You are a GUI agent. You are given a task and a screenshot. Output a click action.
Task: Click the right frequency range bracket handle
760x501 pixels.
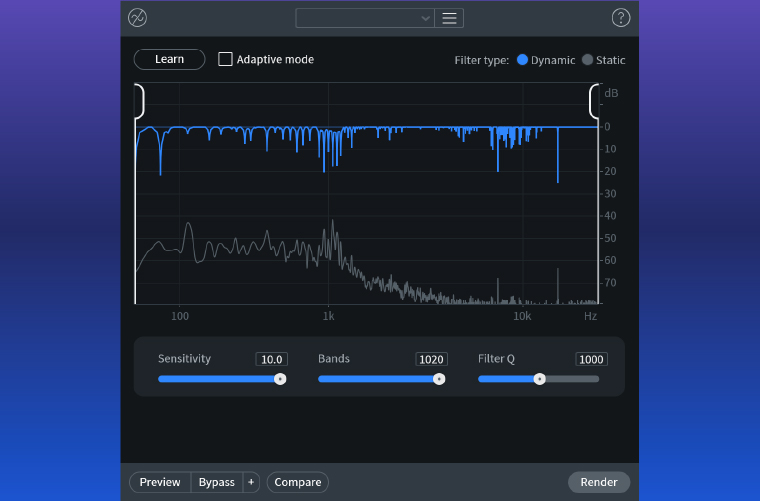point(594,101)
